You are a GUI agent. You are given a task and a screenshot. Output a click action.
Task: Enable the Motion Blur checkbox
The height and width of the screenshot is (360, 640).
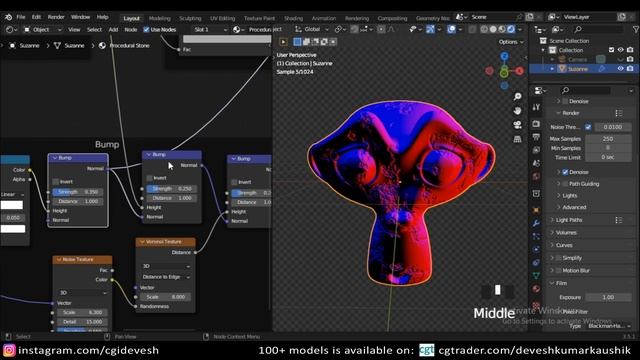(x=559, y=270)
